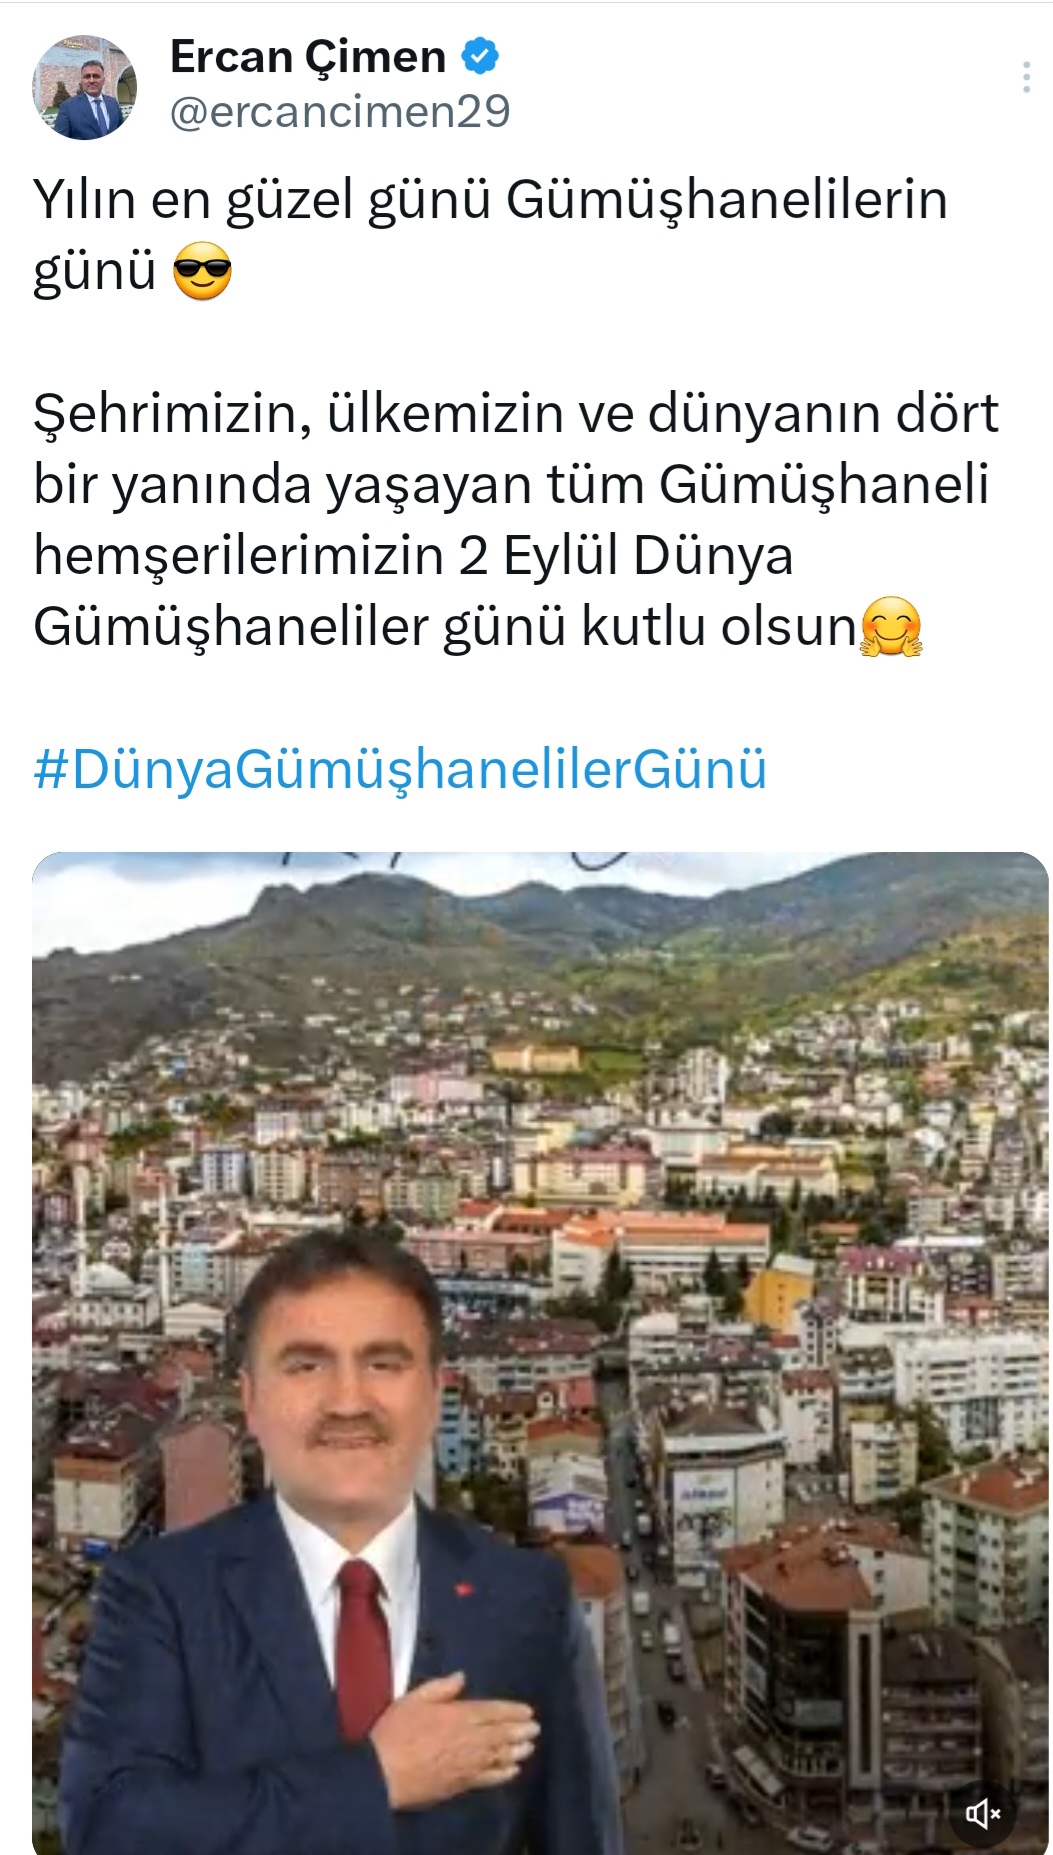Viewport: 1053px width, 1855px height.
Task: Click the blue verified badge
Action: pos(480,57)
